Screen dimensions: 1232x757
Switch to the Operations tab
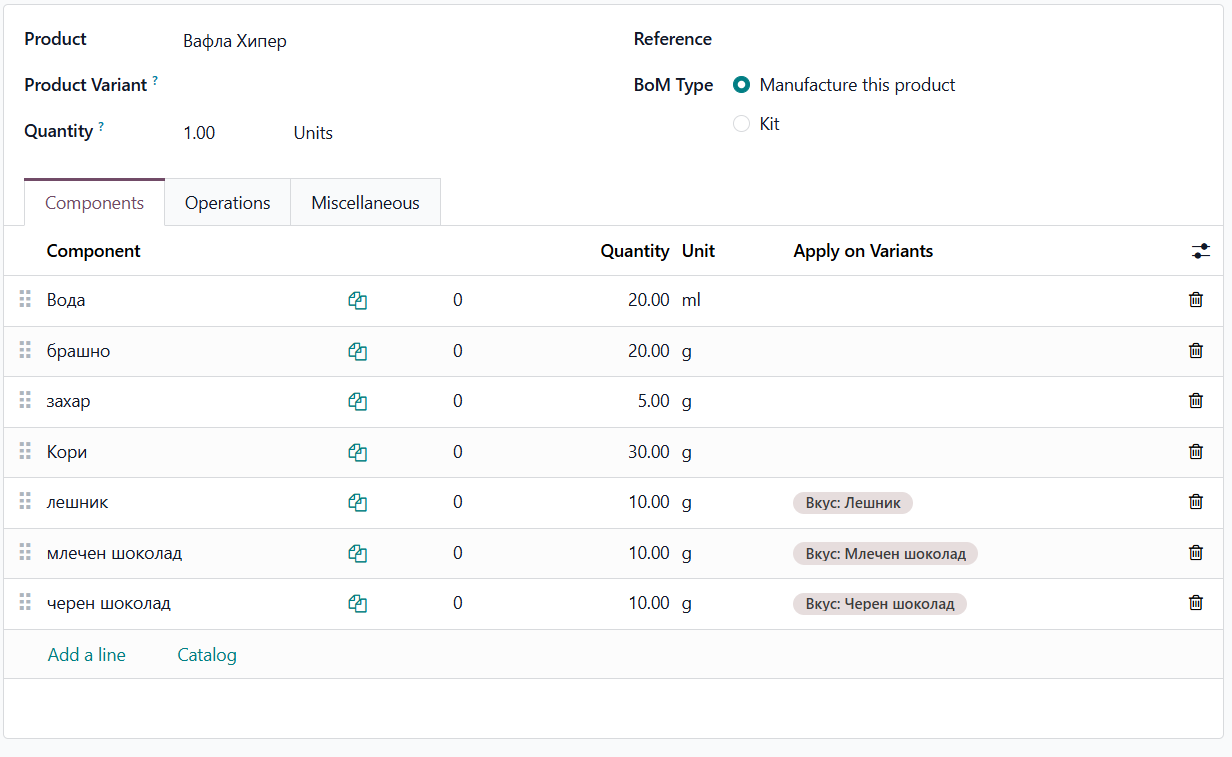(227, 203)
